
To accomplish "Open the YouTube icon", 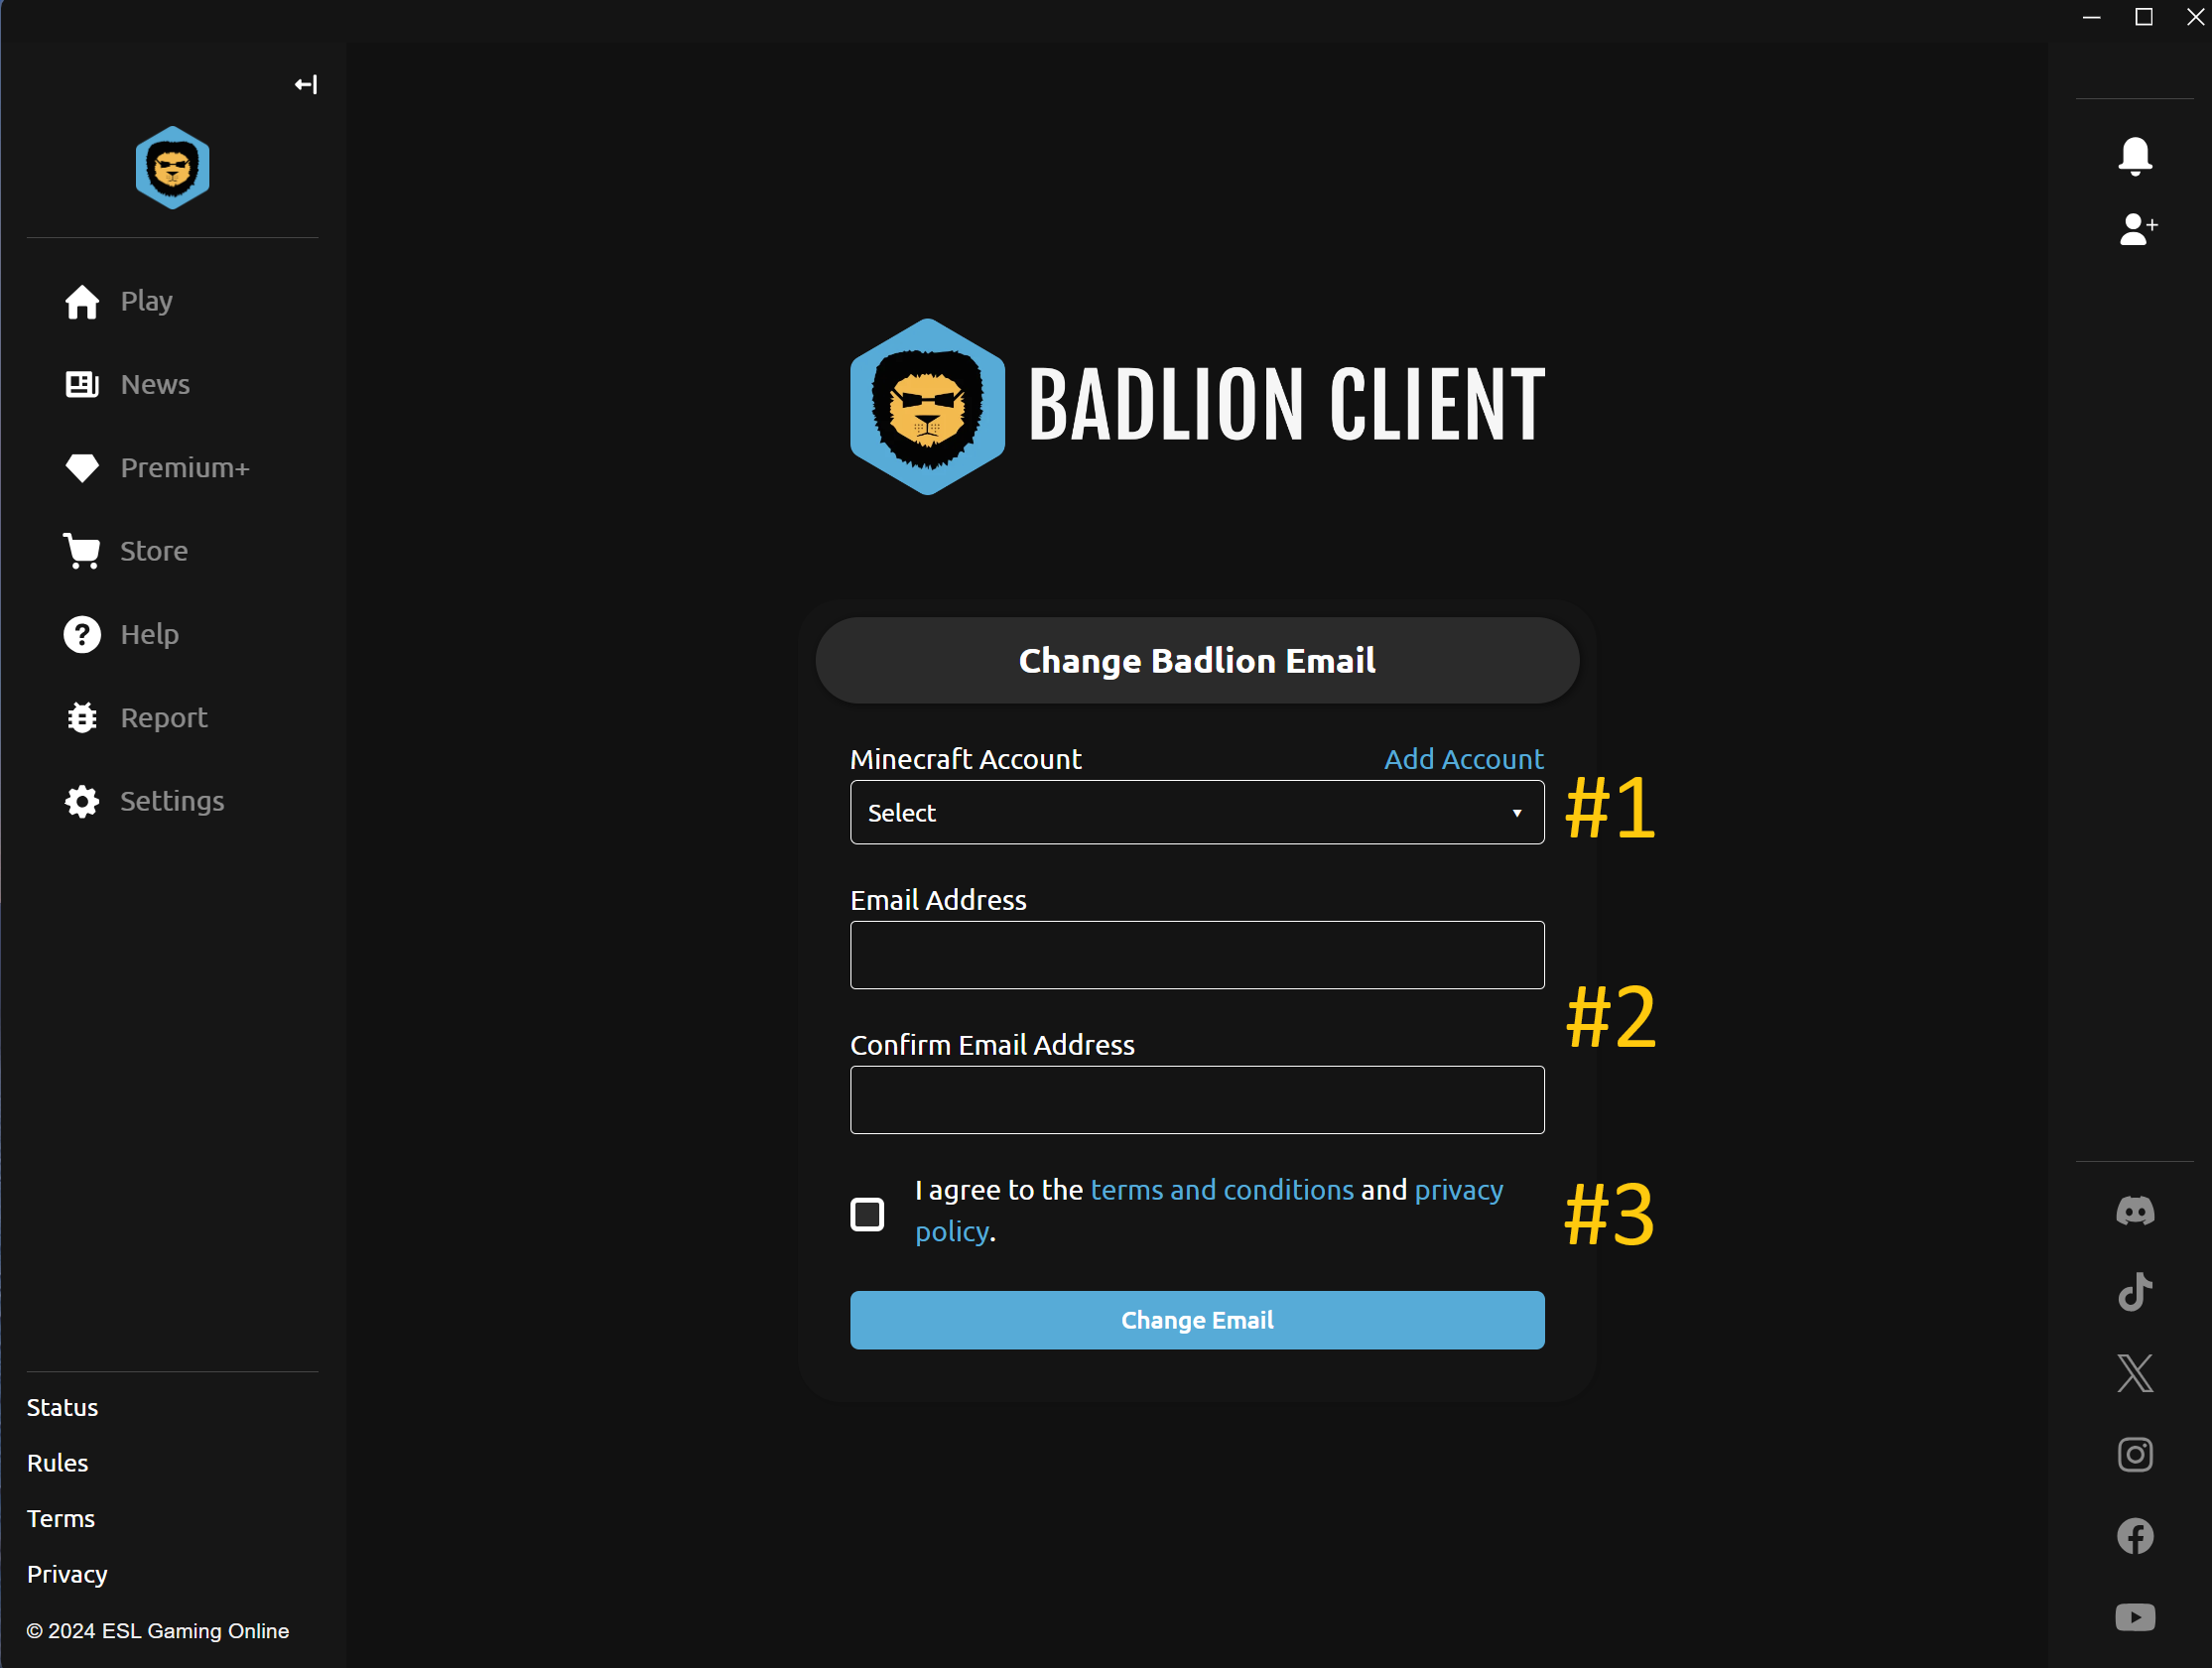I will click(x=2135, y=1617).
